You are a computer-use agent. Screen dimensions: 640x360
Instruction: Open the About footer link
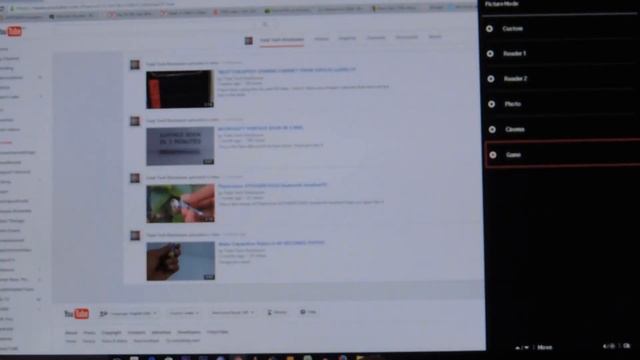point(71,333)
